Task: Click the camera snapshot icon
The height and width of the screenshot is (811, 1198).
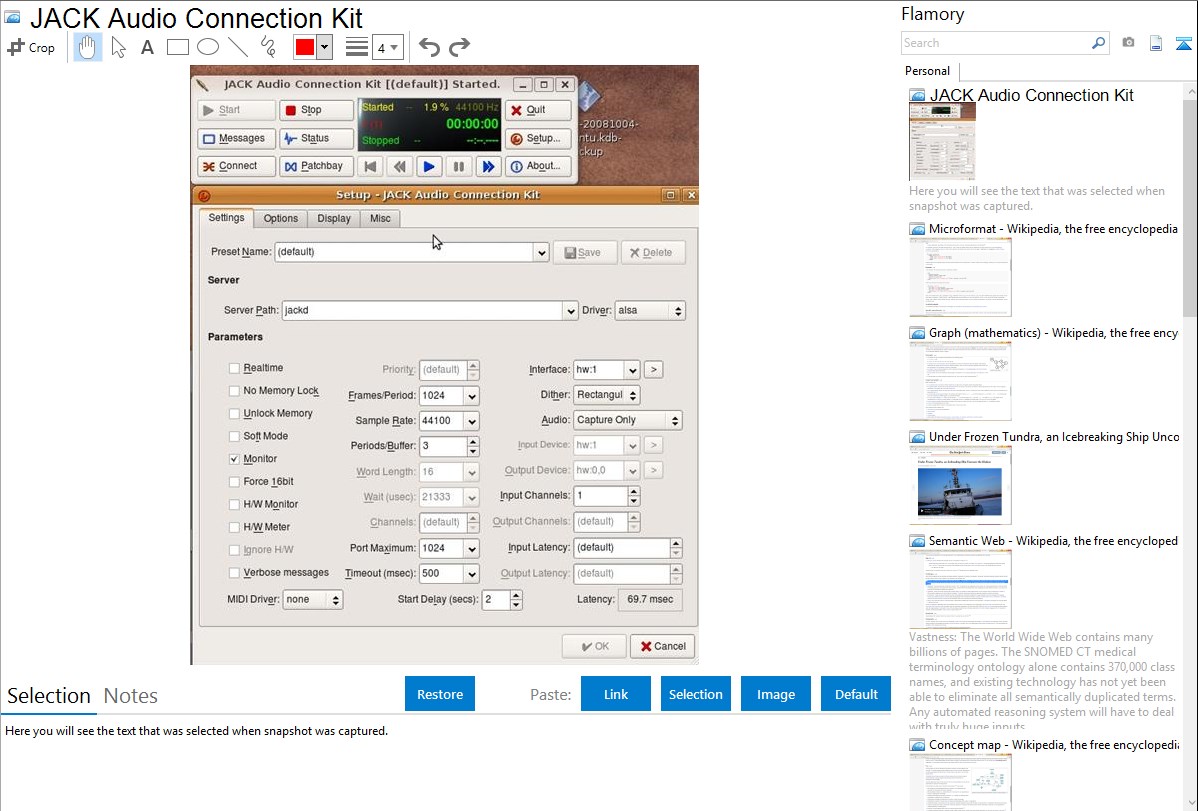Action: [1128, 43]
